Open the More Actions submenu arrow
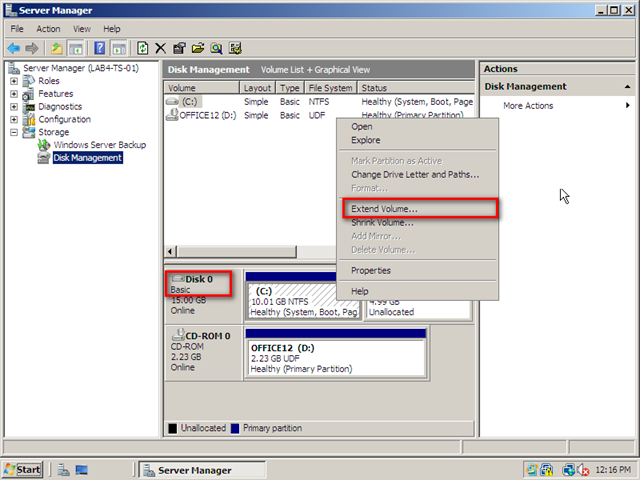This screenshot has width=640, height=480. click(628, 106)
